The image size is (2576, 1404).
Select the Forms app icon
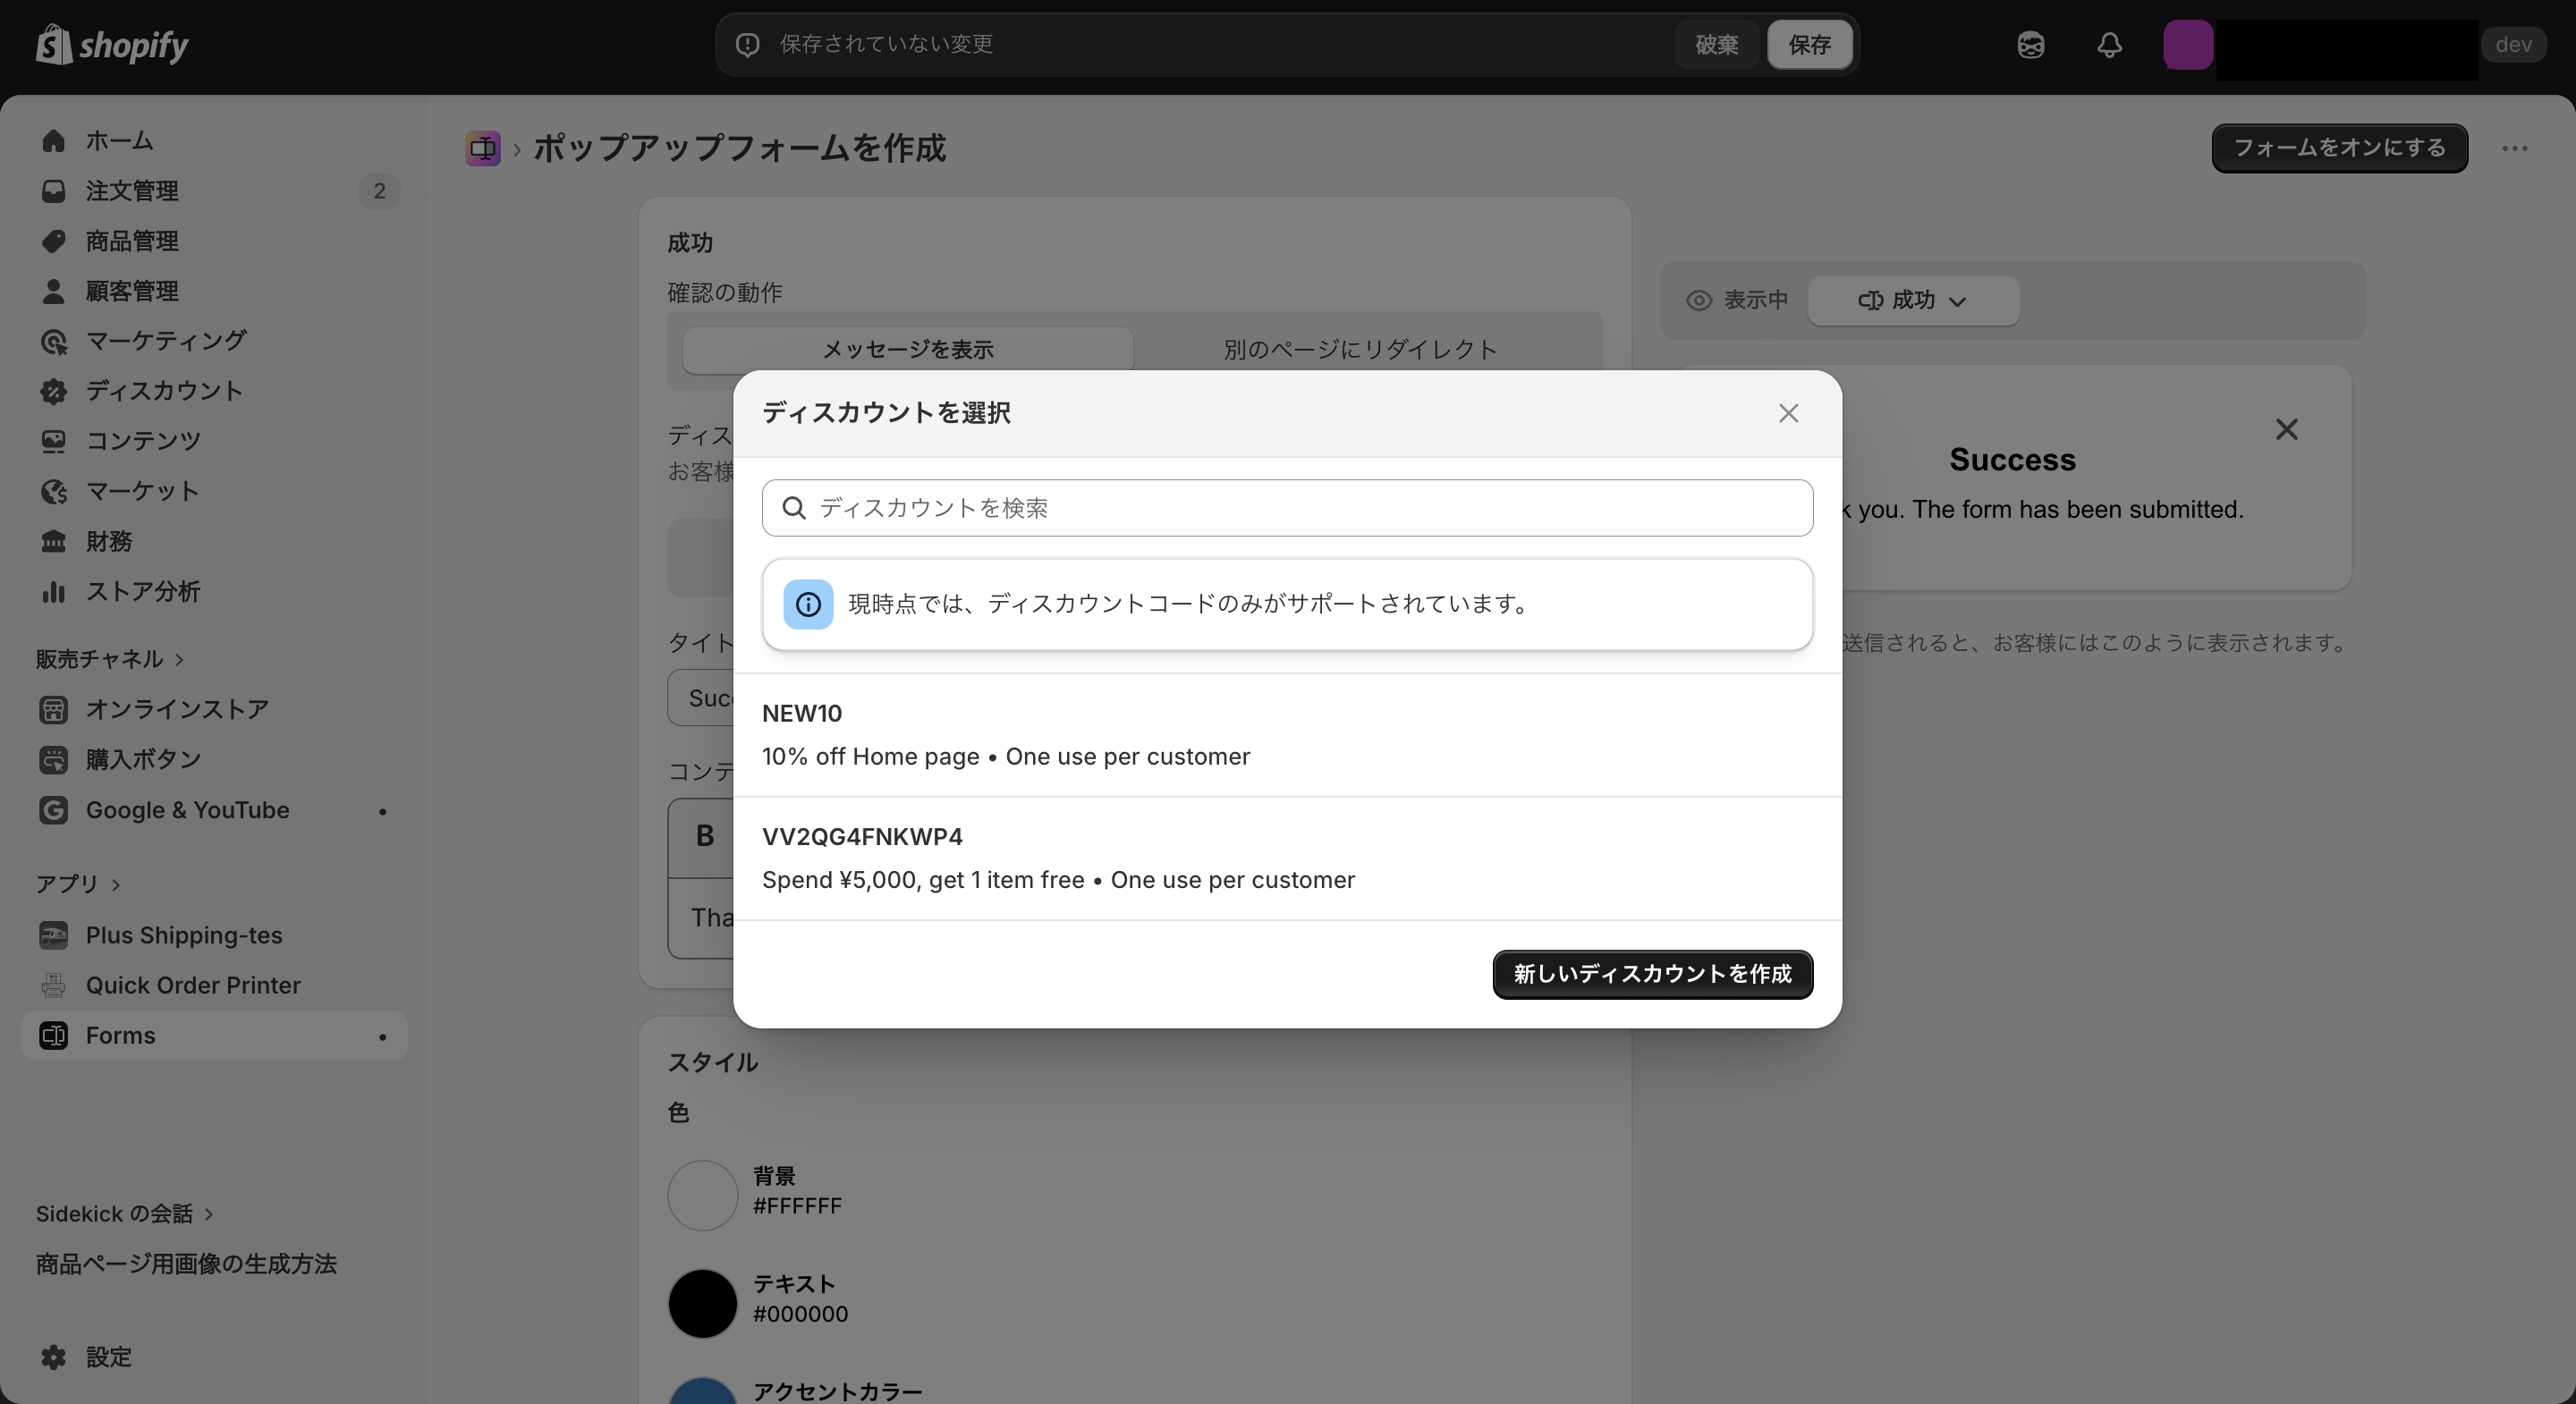tap(54, 1036)
